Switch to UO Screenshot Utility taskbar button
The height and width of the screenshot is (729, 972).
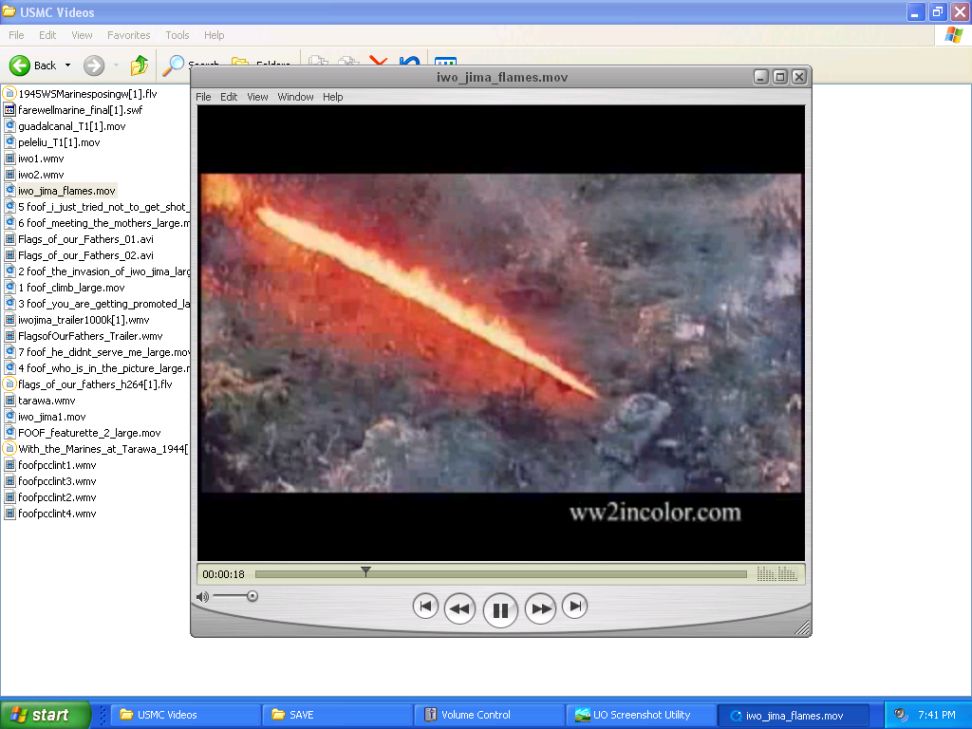pyautogui.click(x=642, y=715)
